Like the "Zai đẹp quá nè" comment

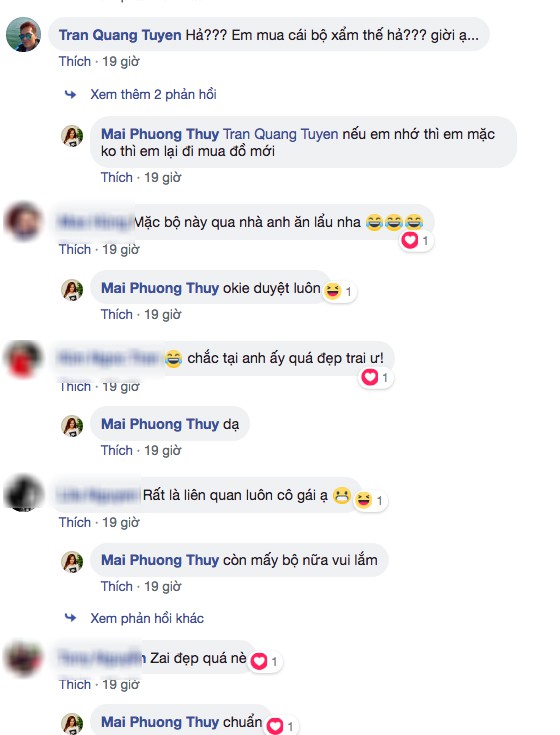75,685
